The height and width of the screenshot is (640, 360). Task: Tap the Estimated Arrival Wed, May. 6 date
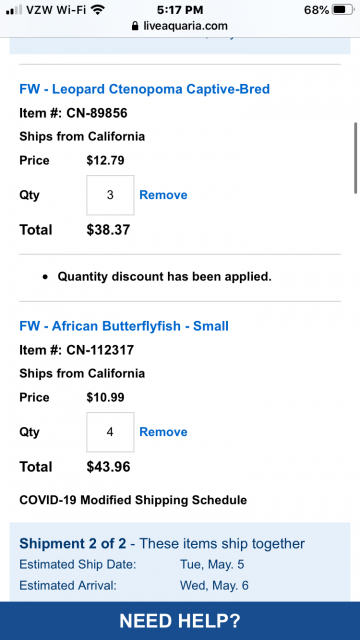pyautogui.click(x=214, y=586)
